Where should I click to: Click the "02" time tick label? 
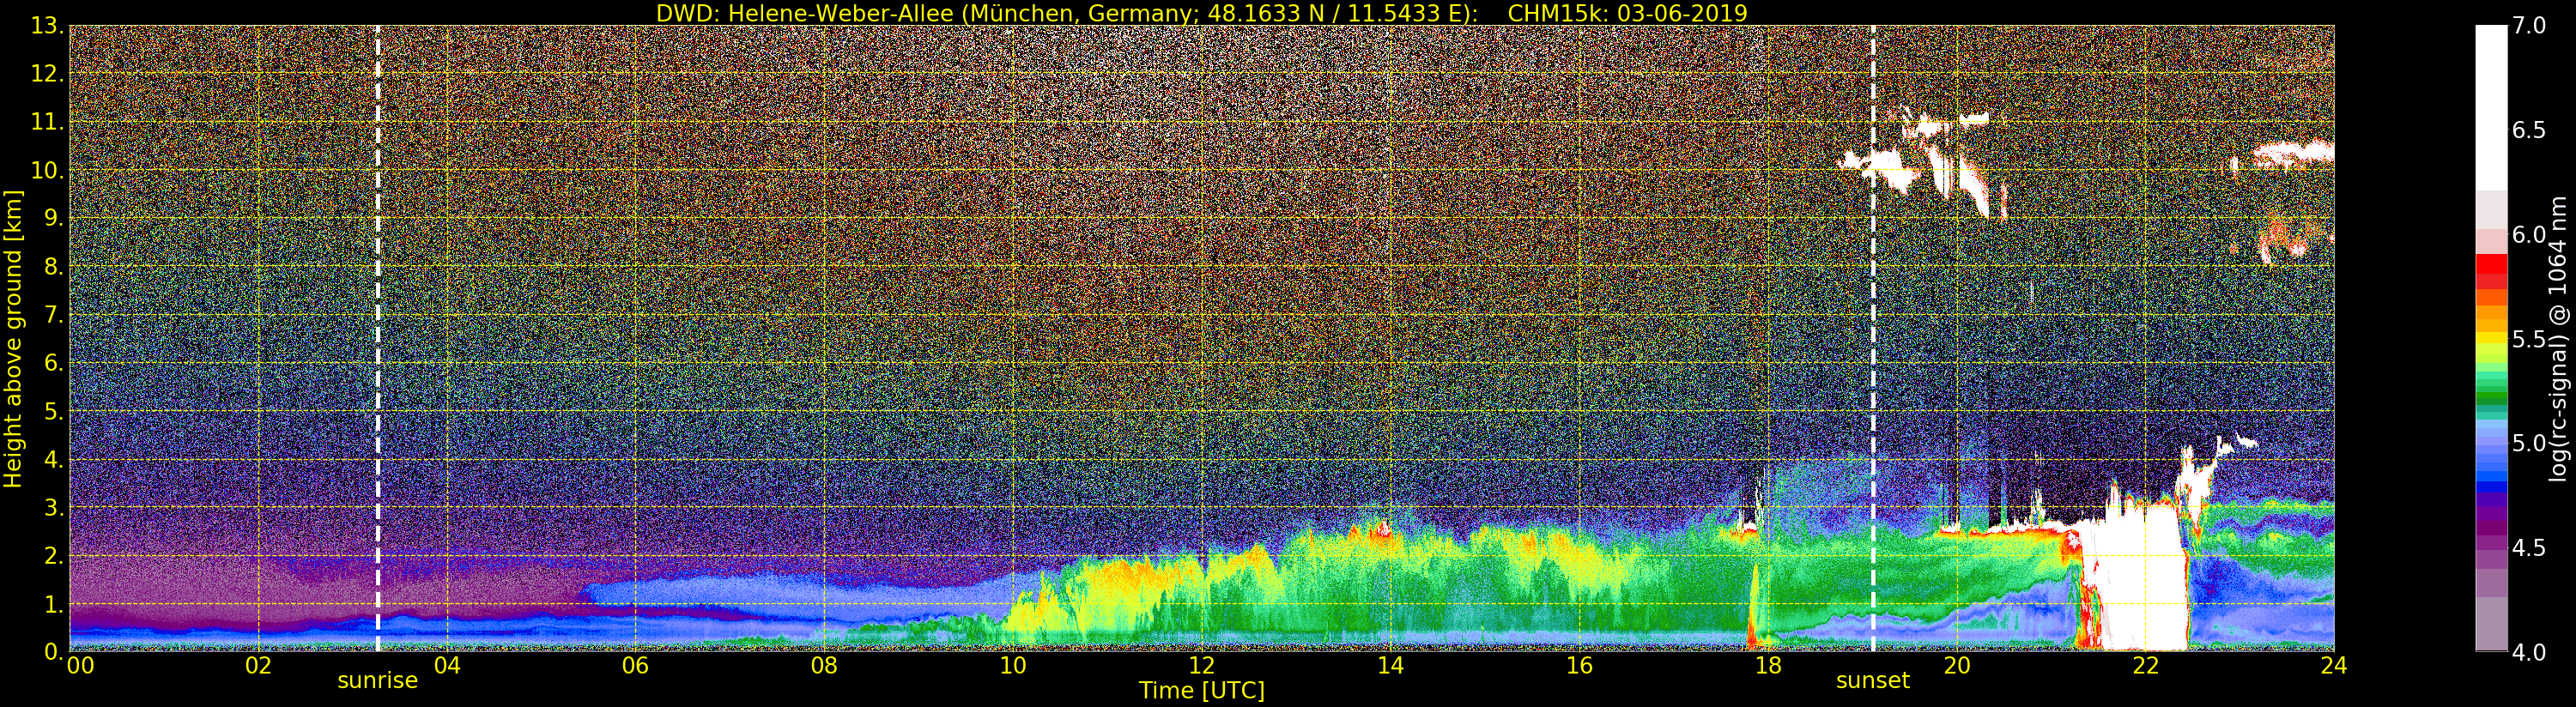coord(258,666)
